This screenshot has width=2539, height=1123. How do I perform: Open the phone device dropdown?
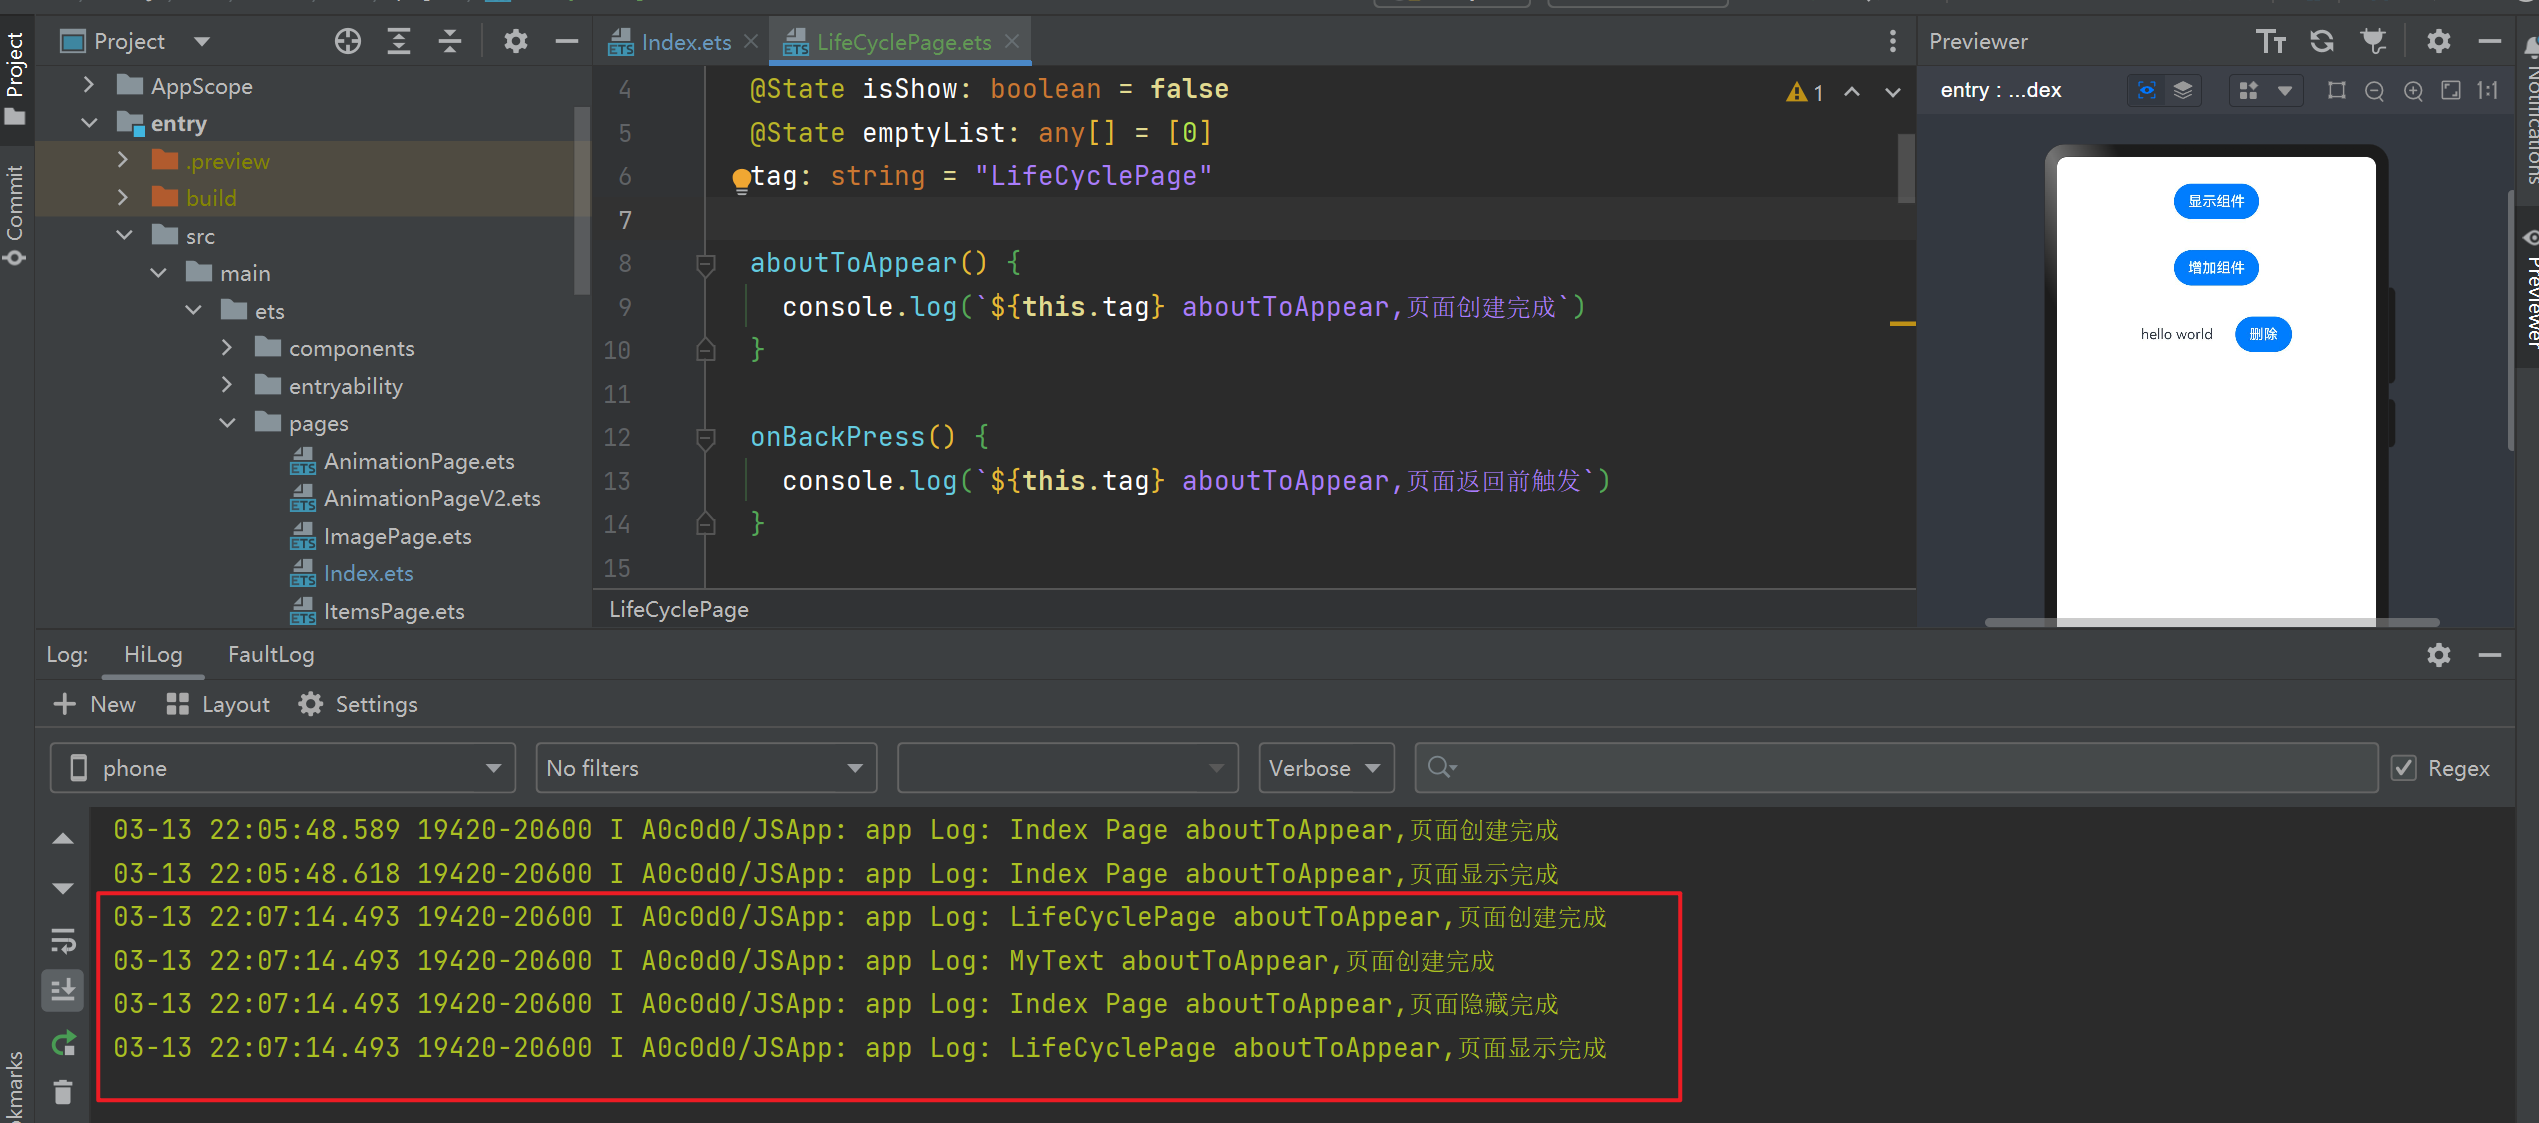pyautogui.click(x=282, y=768)
